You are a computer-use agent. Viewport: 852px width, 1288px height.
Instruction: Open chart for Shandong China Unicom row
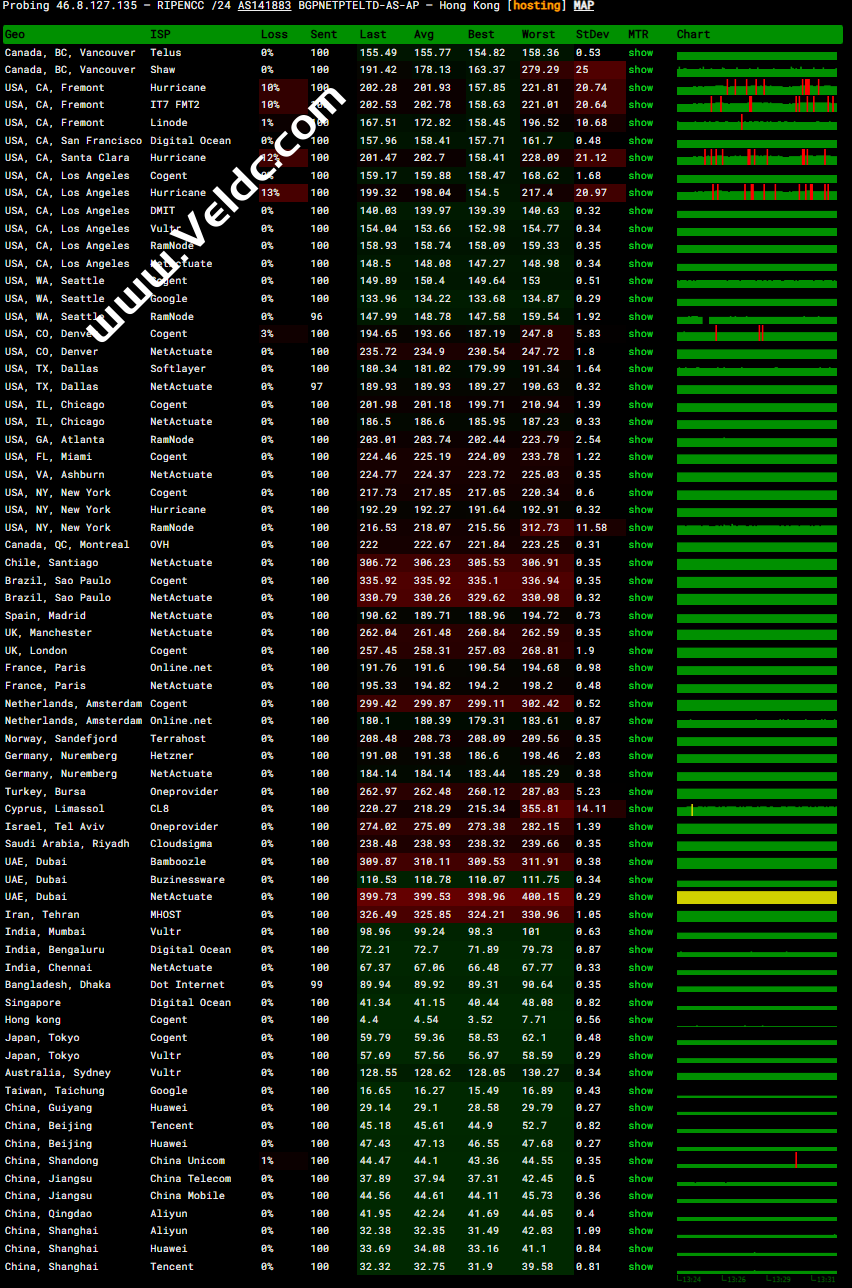pyautogui.click(x=757, y=1160)
